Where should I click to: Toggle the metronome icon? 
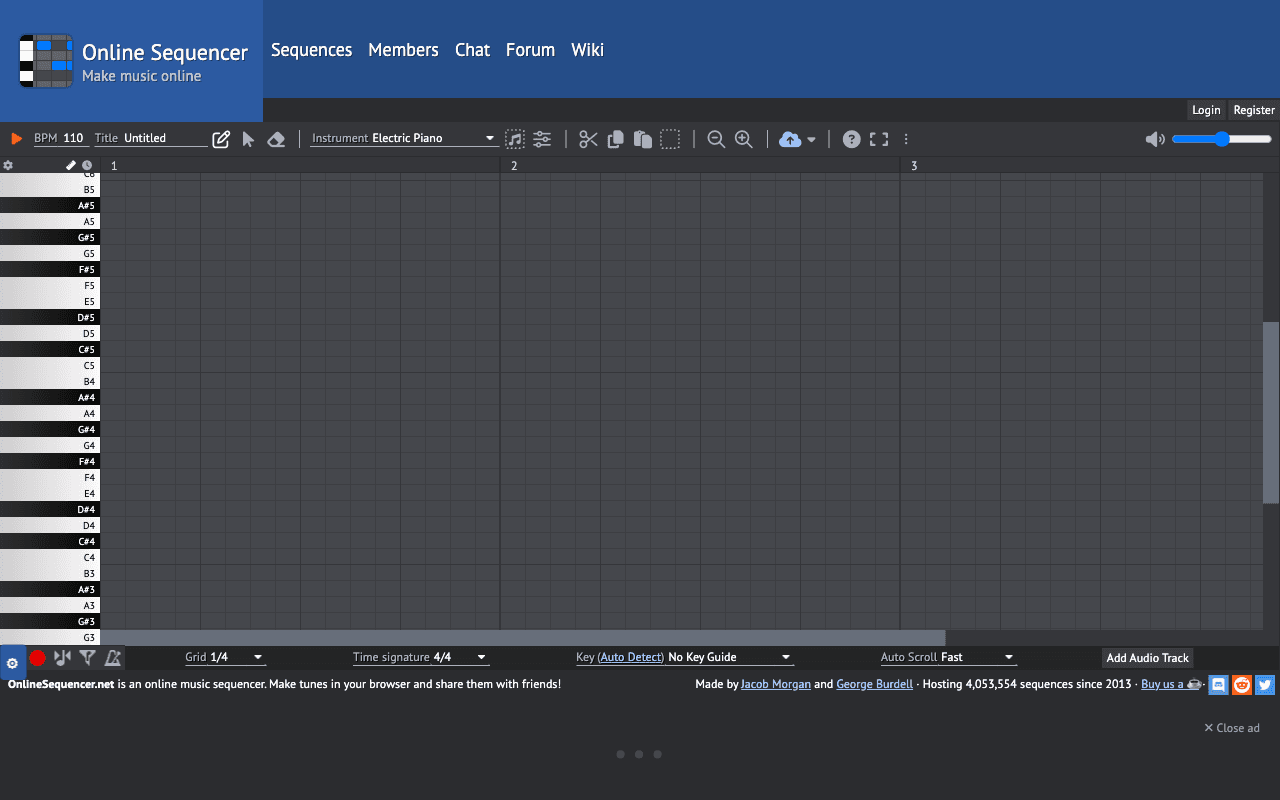tap(113, 657)
